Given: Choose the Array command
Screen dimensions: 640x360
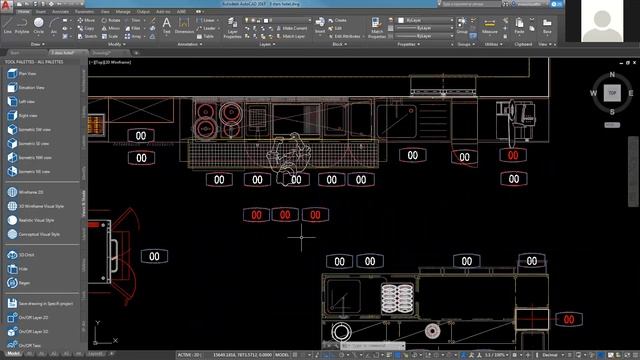Looking at the screenshot, I should coord(132,36).
